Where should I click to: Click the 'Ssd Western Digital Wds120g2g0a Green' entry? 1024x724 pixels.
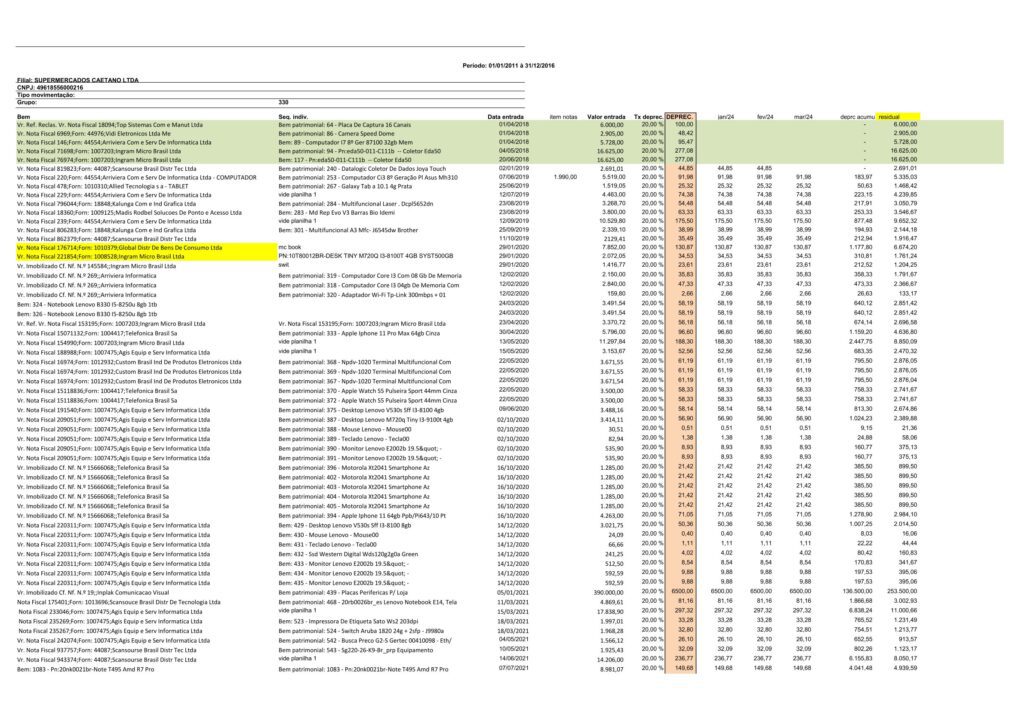348,554
